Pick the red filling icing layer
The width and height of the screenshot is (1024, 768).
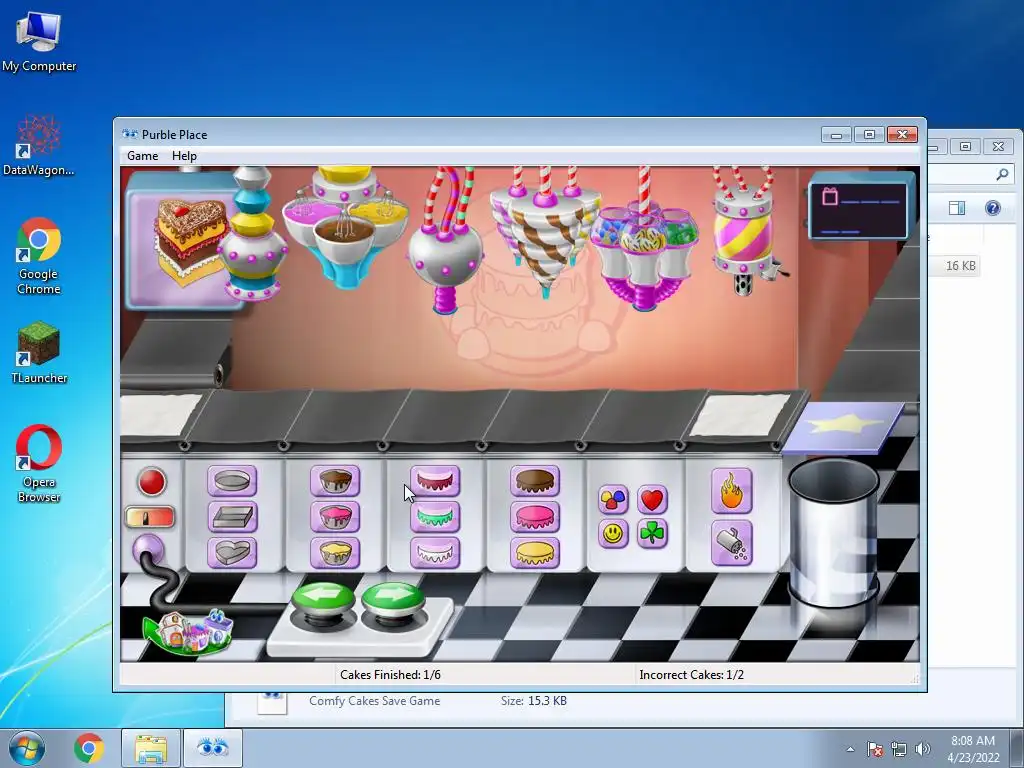pyautogui.click(x=435, y=481)
